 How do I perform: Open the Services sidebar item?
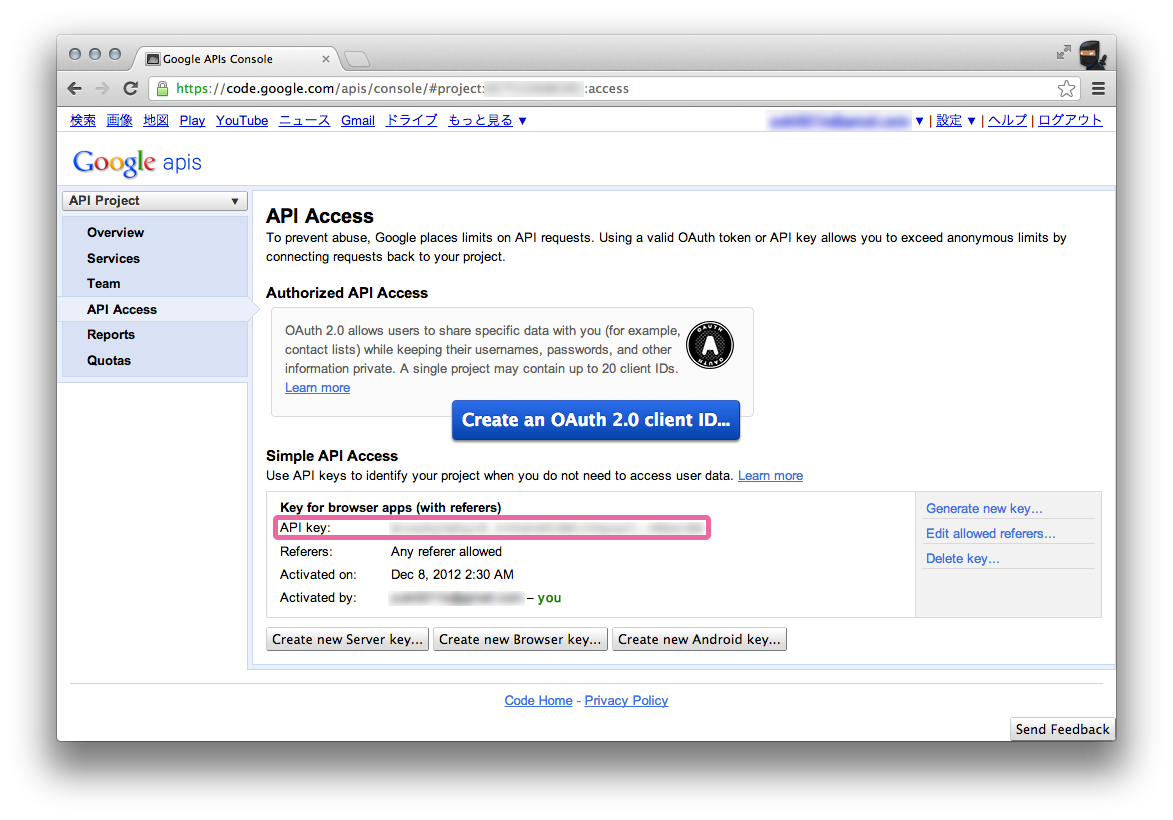[x=113, y=258]
